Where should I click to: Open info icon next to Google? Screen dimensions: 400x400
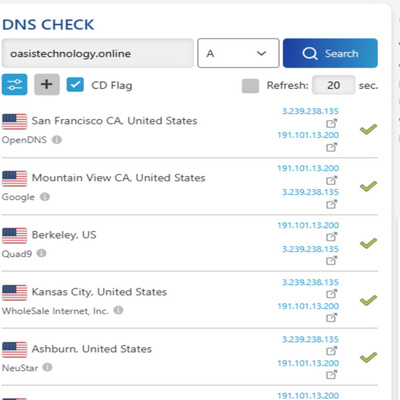pyautogui.click(x=45, y=197)
